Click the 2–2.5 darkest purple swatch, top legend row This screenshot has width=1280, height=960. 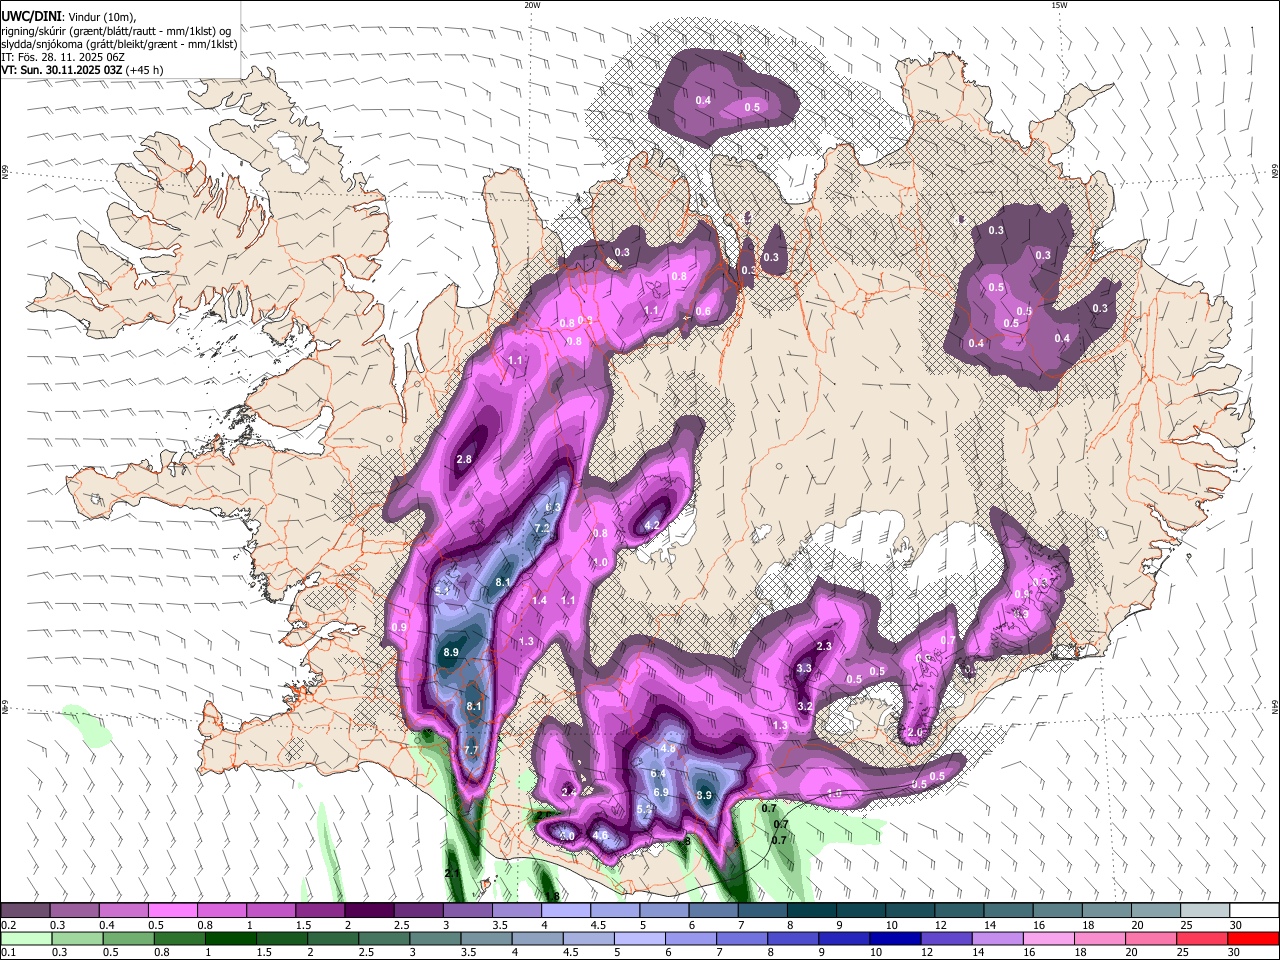coord(369,911)
